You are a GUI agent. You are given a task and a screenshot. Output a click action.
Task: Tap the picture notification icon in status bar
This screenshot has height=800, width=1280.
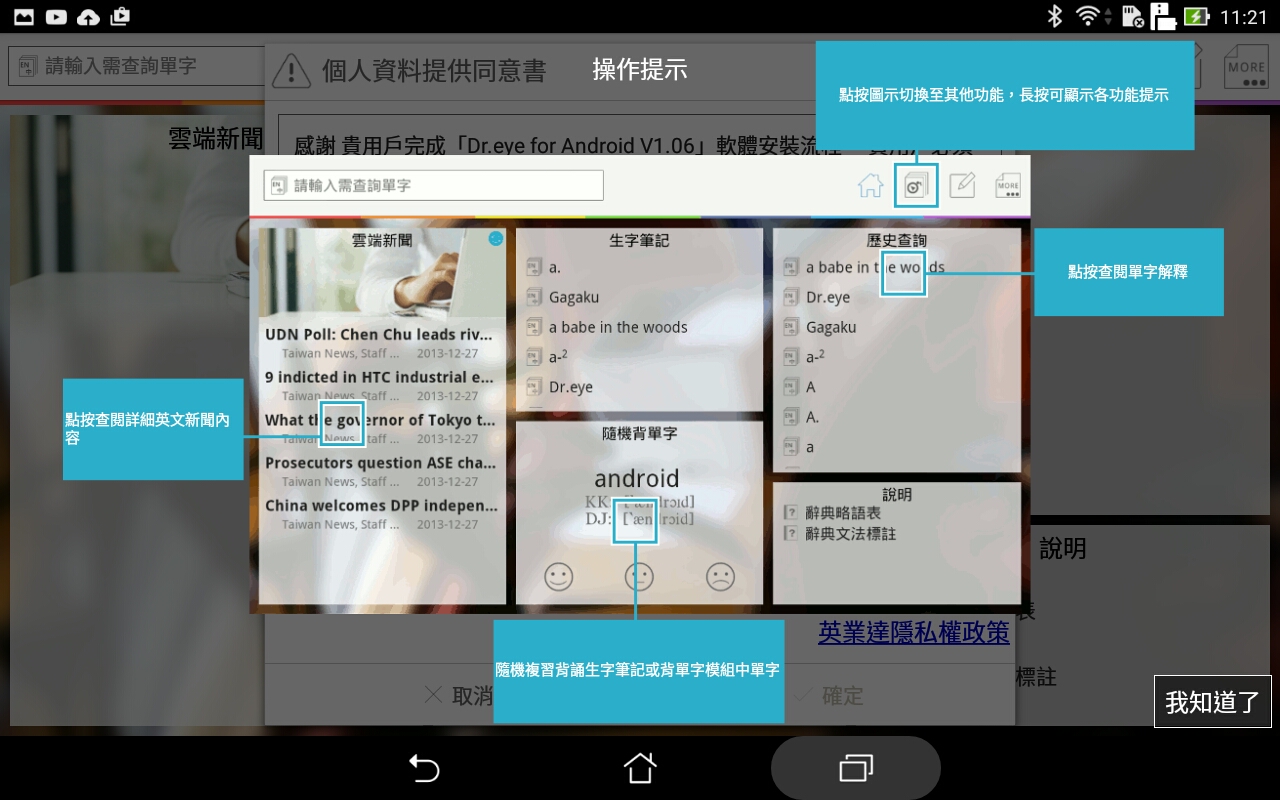pos(24,16)
